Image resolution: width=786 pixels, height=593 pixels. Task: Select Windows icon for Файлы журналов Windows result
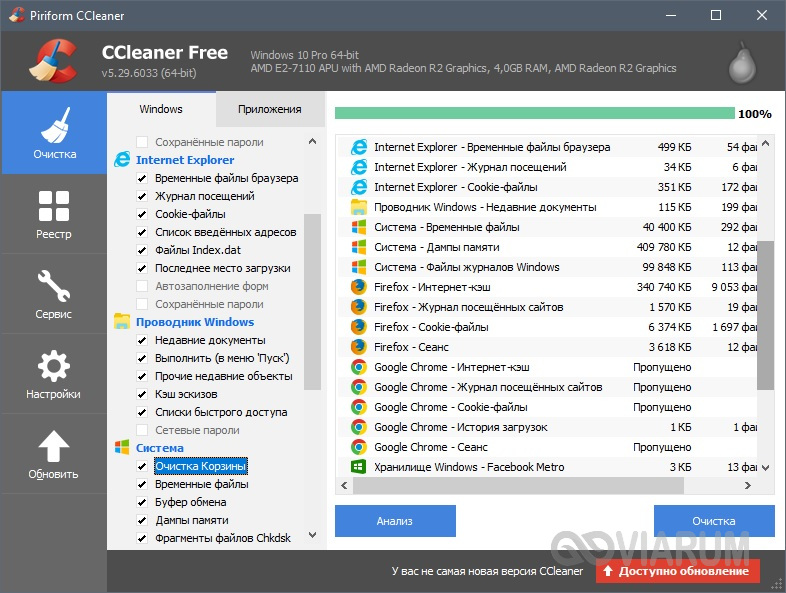[358, 267]
